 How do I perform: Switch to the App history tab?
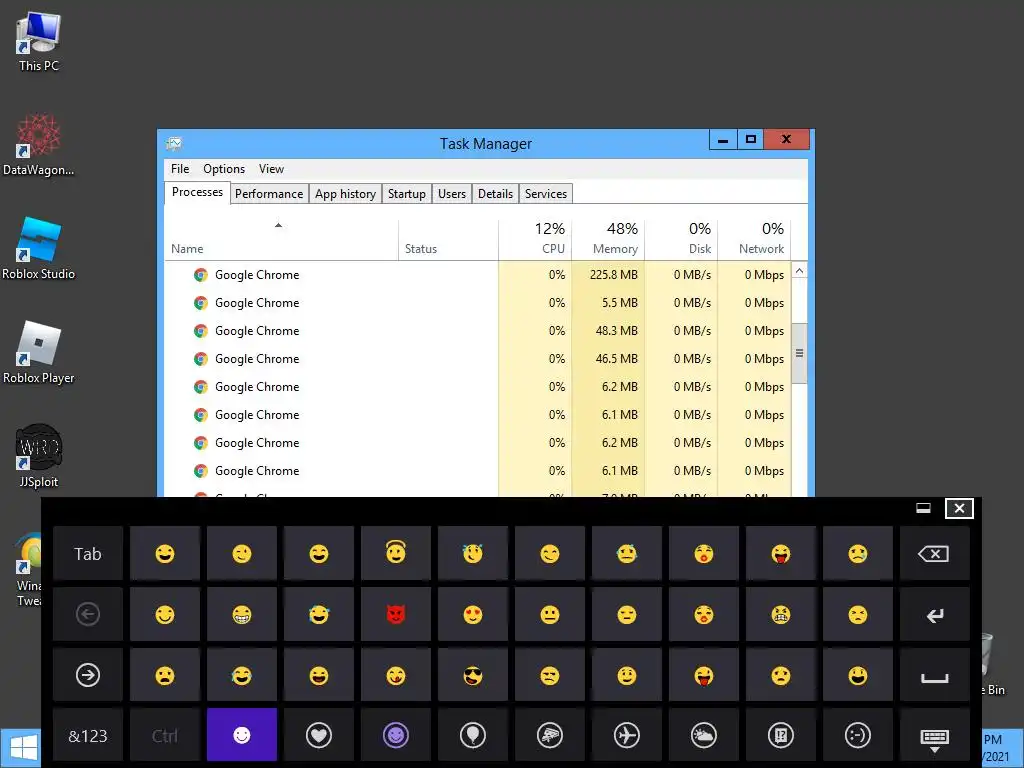tap(345, 194)
